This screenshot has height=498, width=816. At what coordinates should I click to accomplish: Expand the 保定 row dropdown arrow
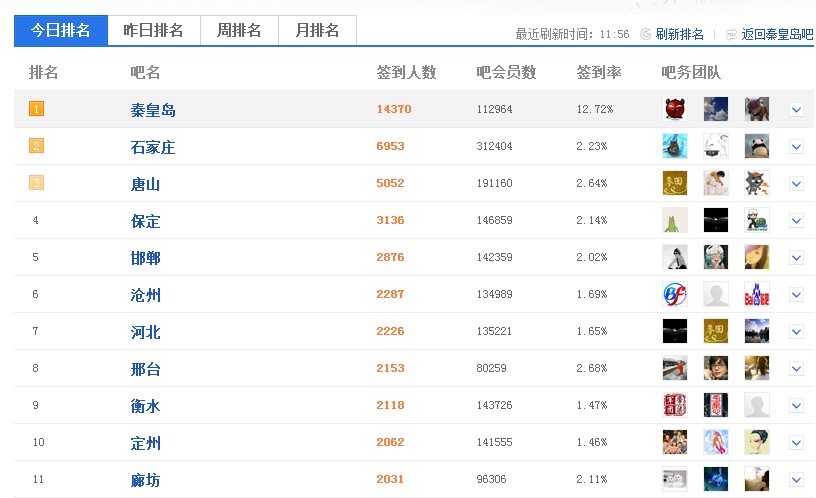796,220
